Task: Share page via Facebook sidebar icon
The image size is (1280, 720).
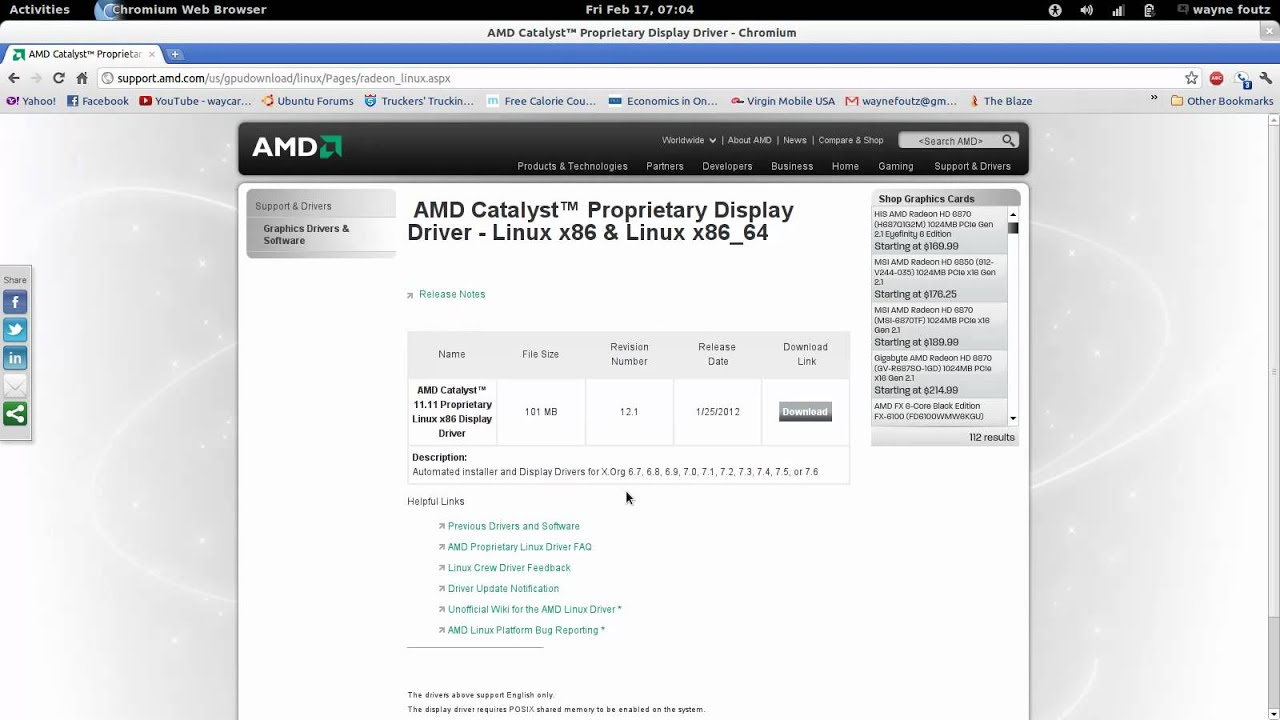Action: click(15, 302)
